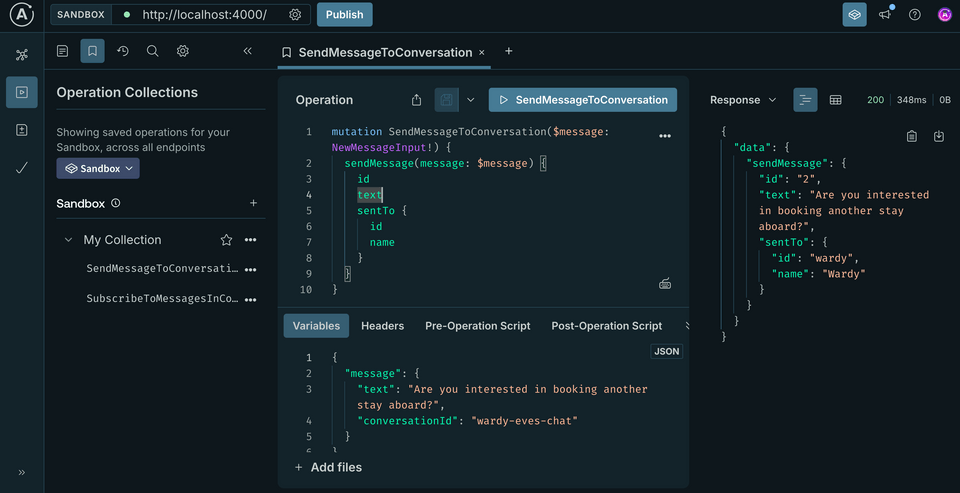Open saved SubscribeToMessagesInConversation operation
The height and width of the screenshot is (493, 960).
[x=162, y=299]
